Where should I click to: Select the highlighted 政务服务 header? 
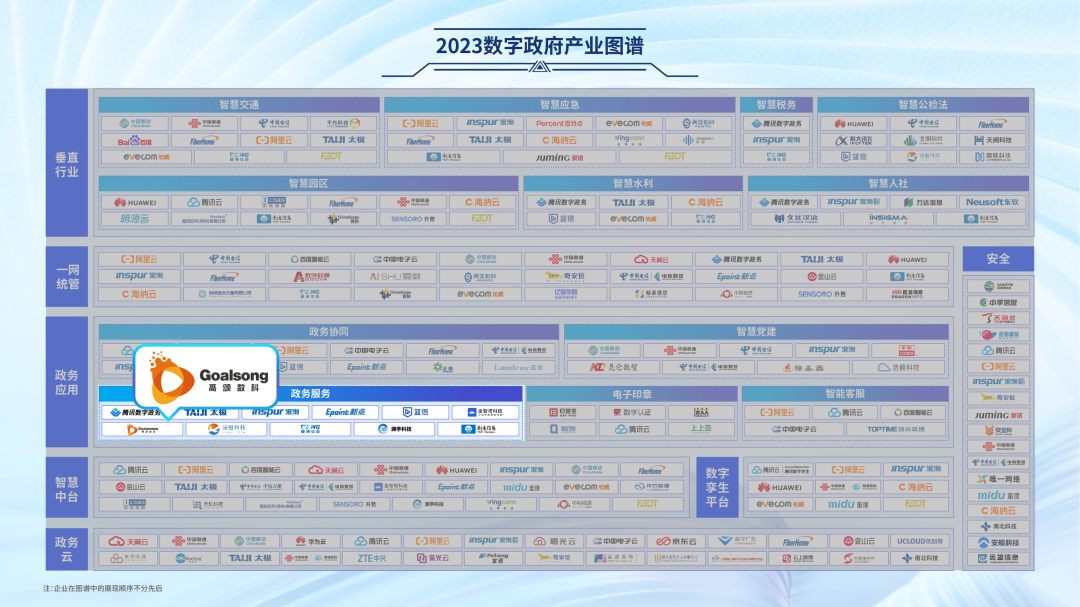click(311, 393)
